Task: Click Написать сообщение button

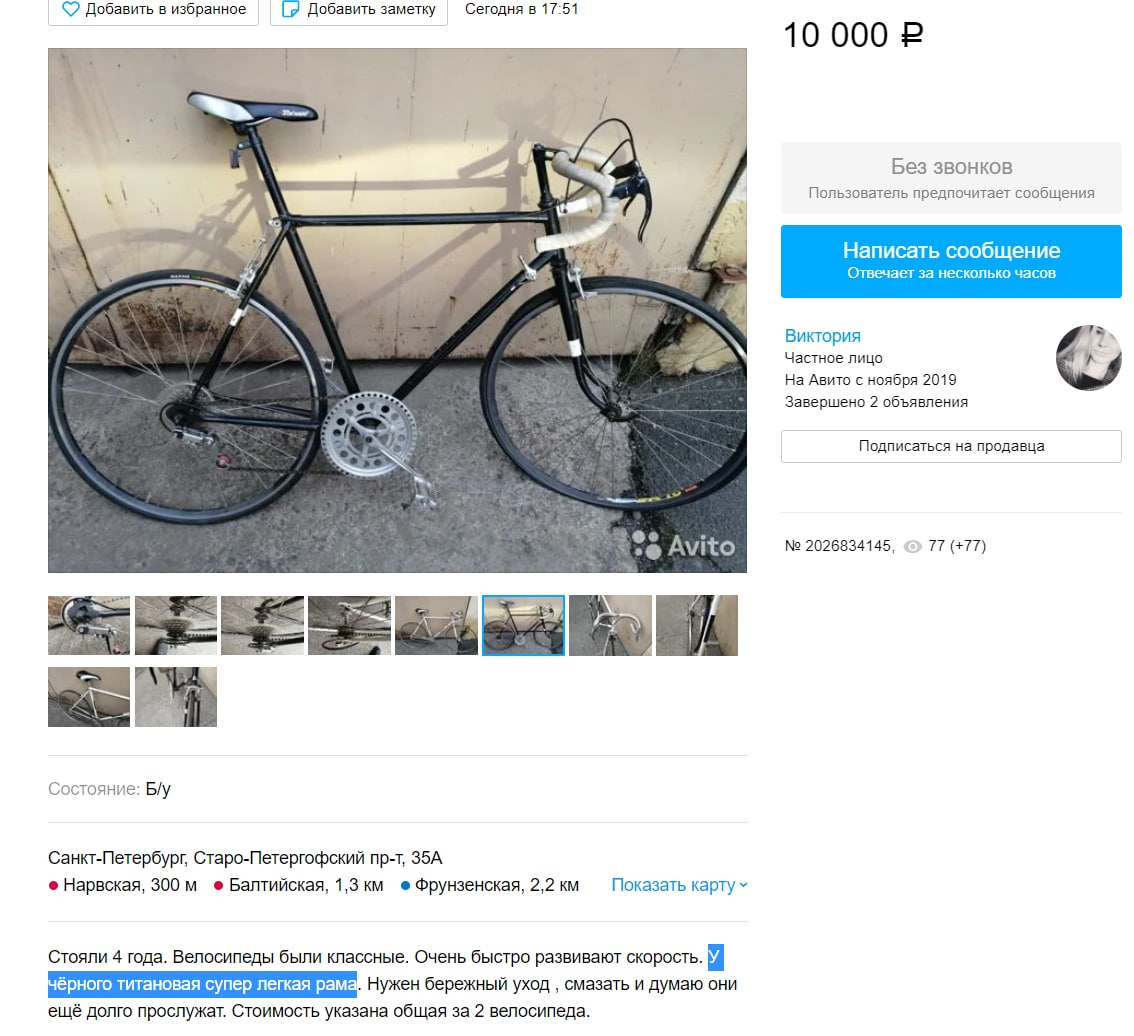Action: click(951, 261)
